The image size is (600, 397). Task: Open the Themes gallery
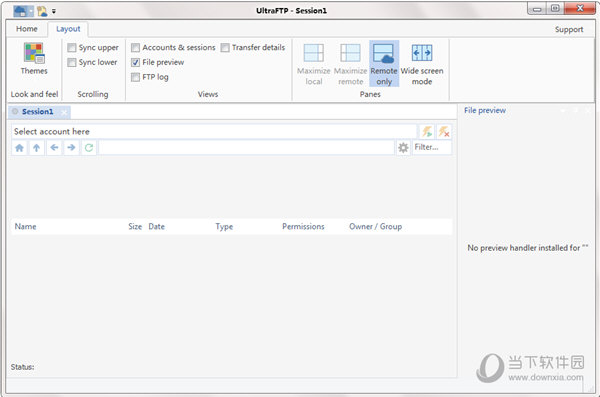pyautogui.click(x=34, y=59)
